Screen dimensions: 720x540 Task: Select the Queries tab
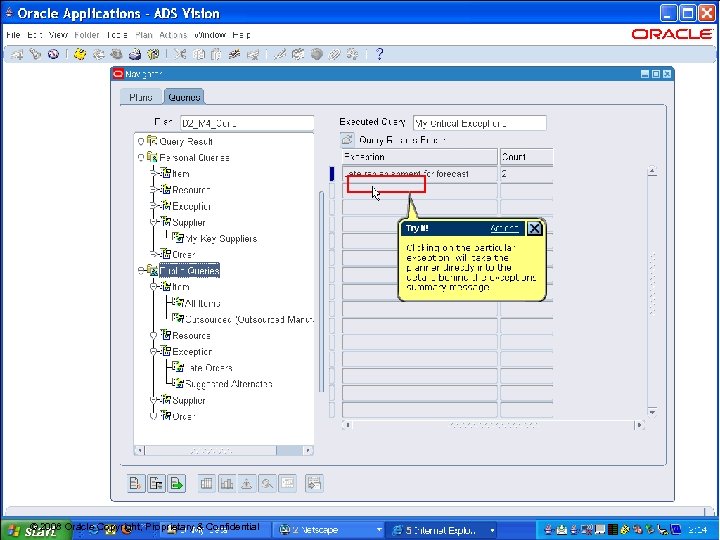pyautogui.click(x=184, y=97)
